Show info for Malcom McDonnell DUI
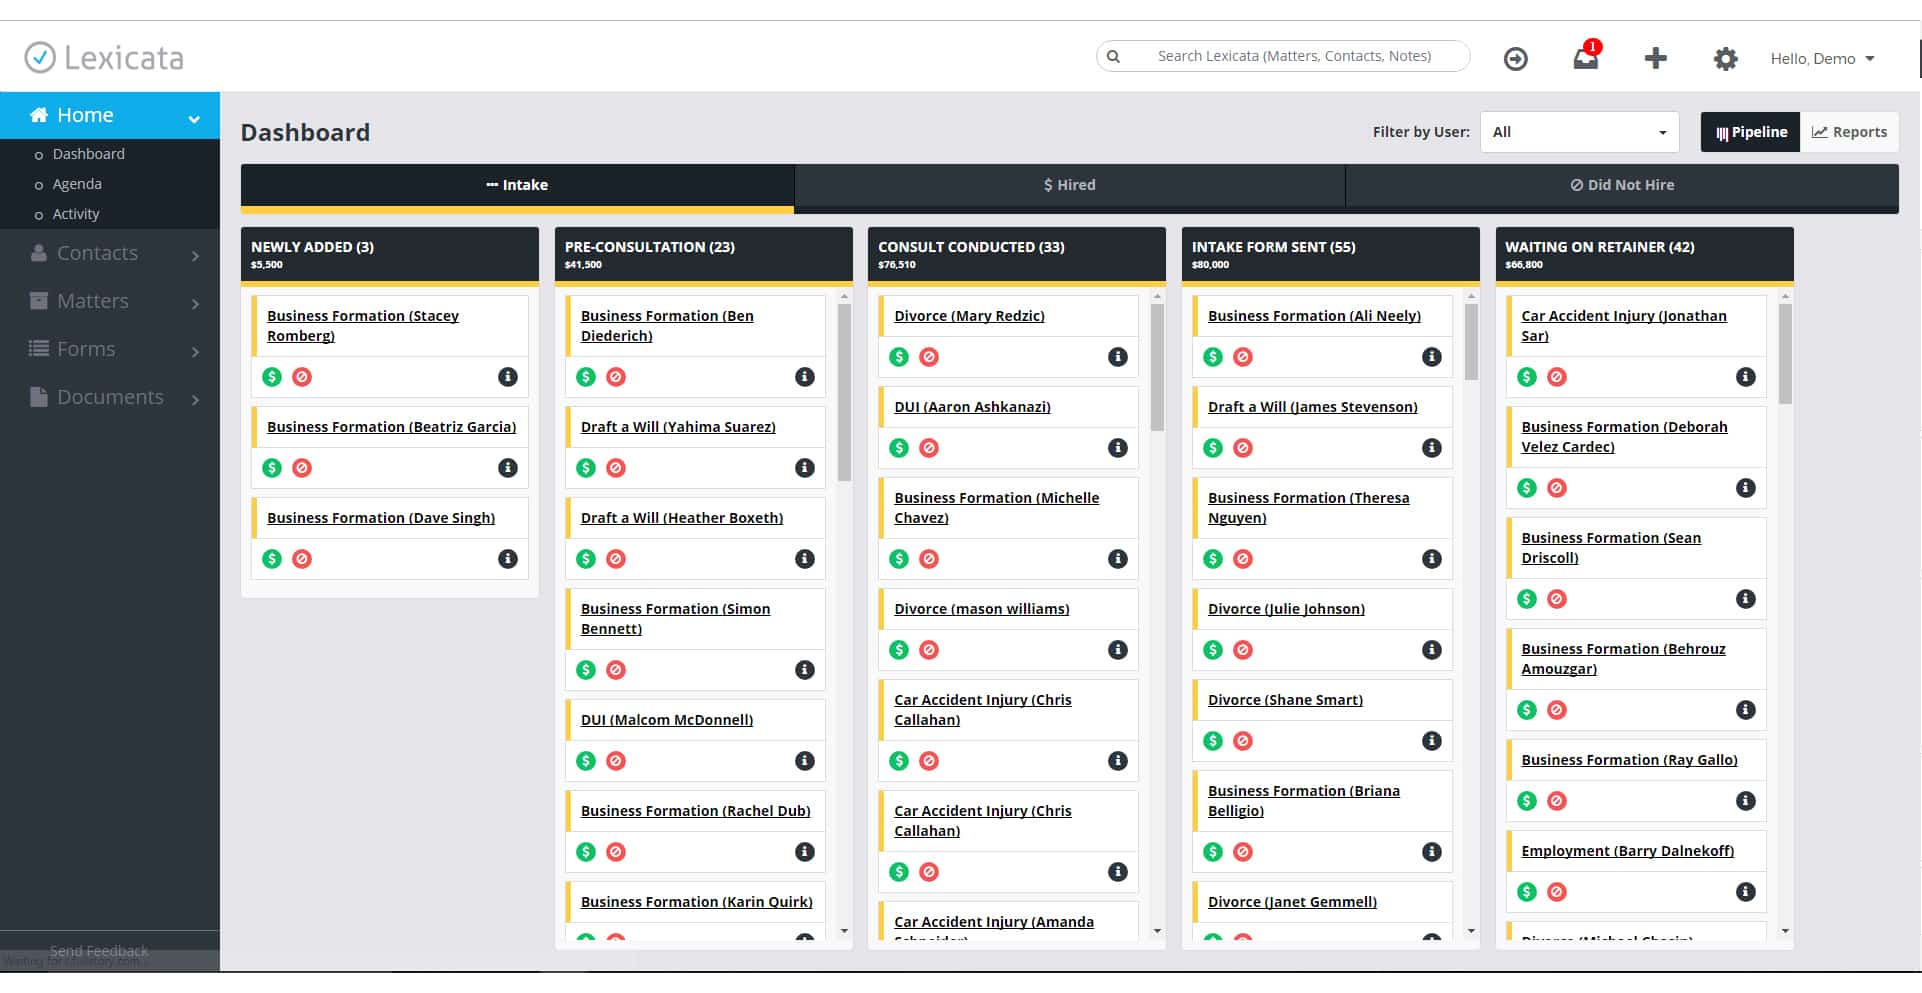 (x=805, y=761)
